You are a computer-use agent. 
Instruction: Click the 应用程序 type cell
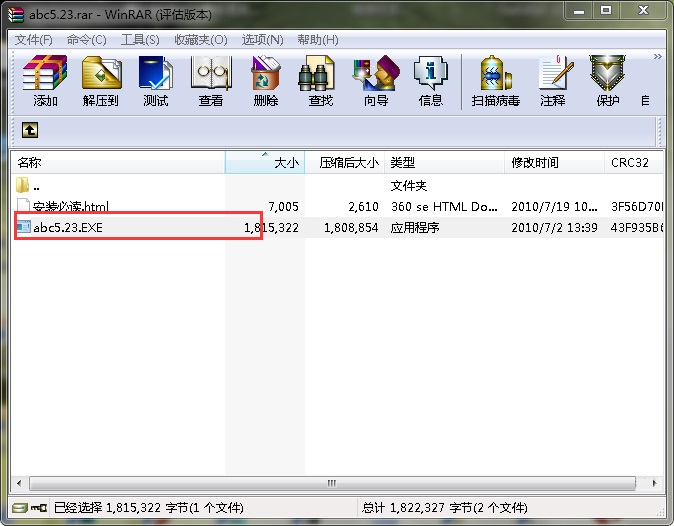[415, 227]
